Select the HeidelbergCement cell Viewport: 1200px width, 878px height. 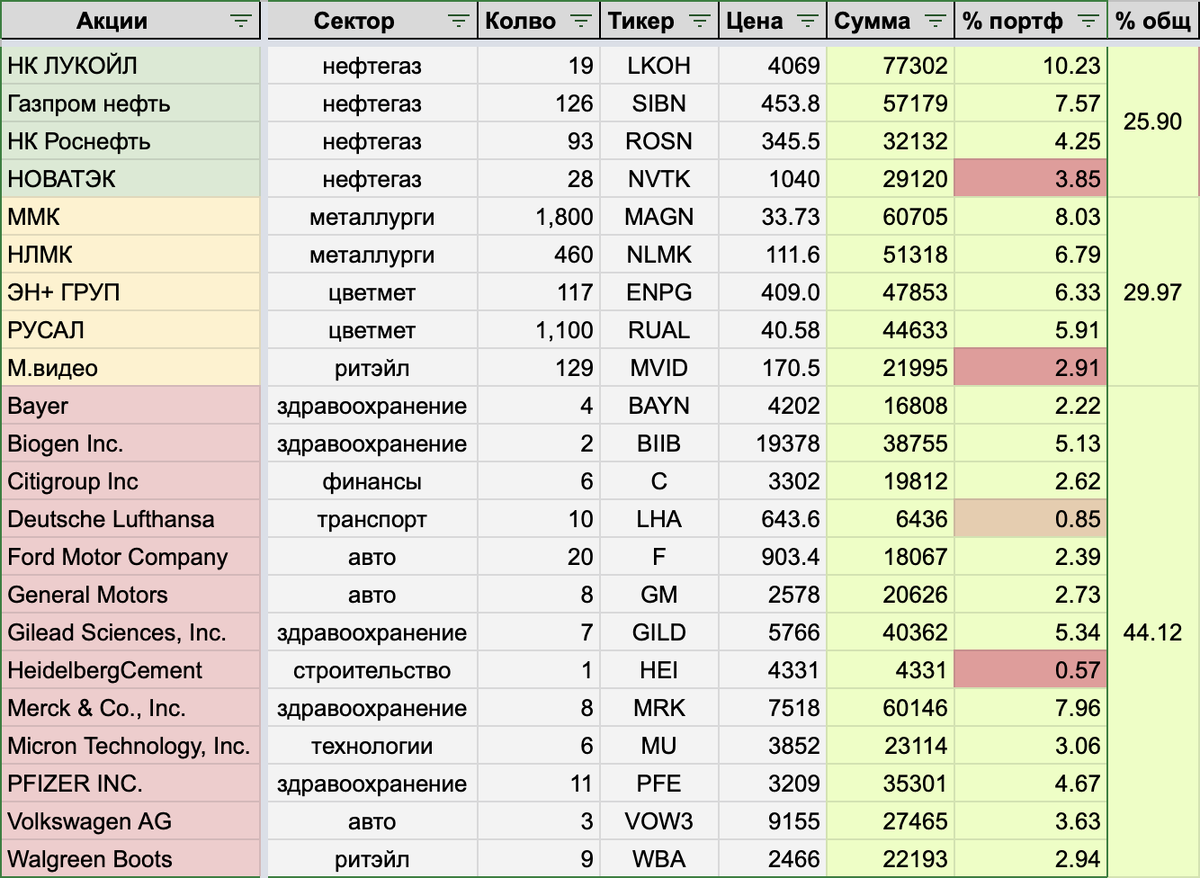point(131,670)
